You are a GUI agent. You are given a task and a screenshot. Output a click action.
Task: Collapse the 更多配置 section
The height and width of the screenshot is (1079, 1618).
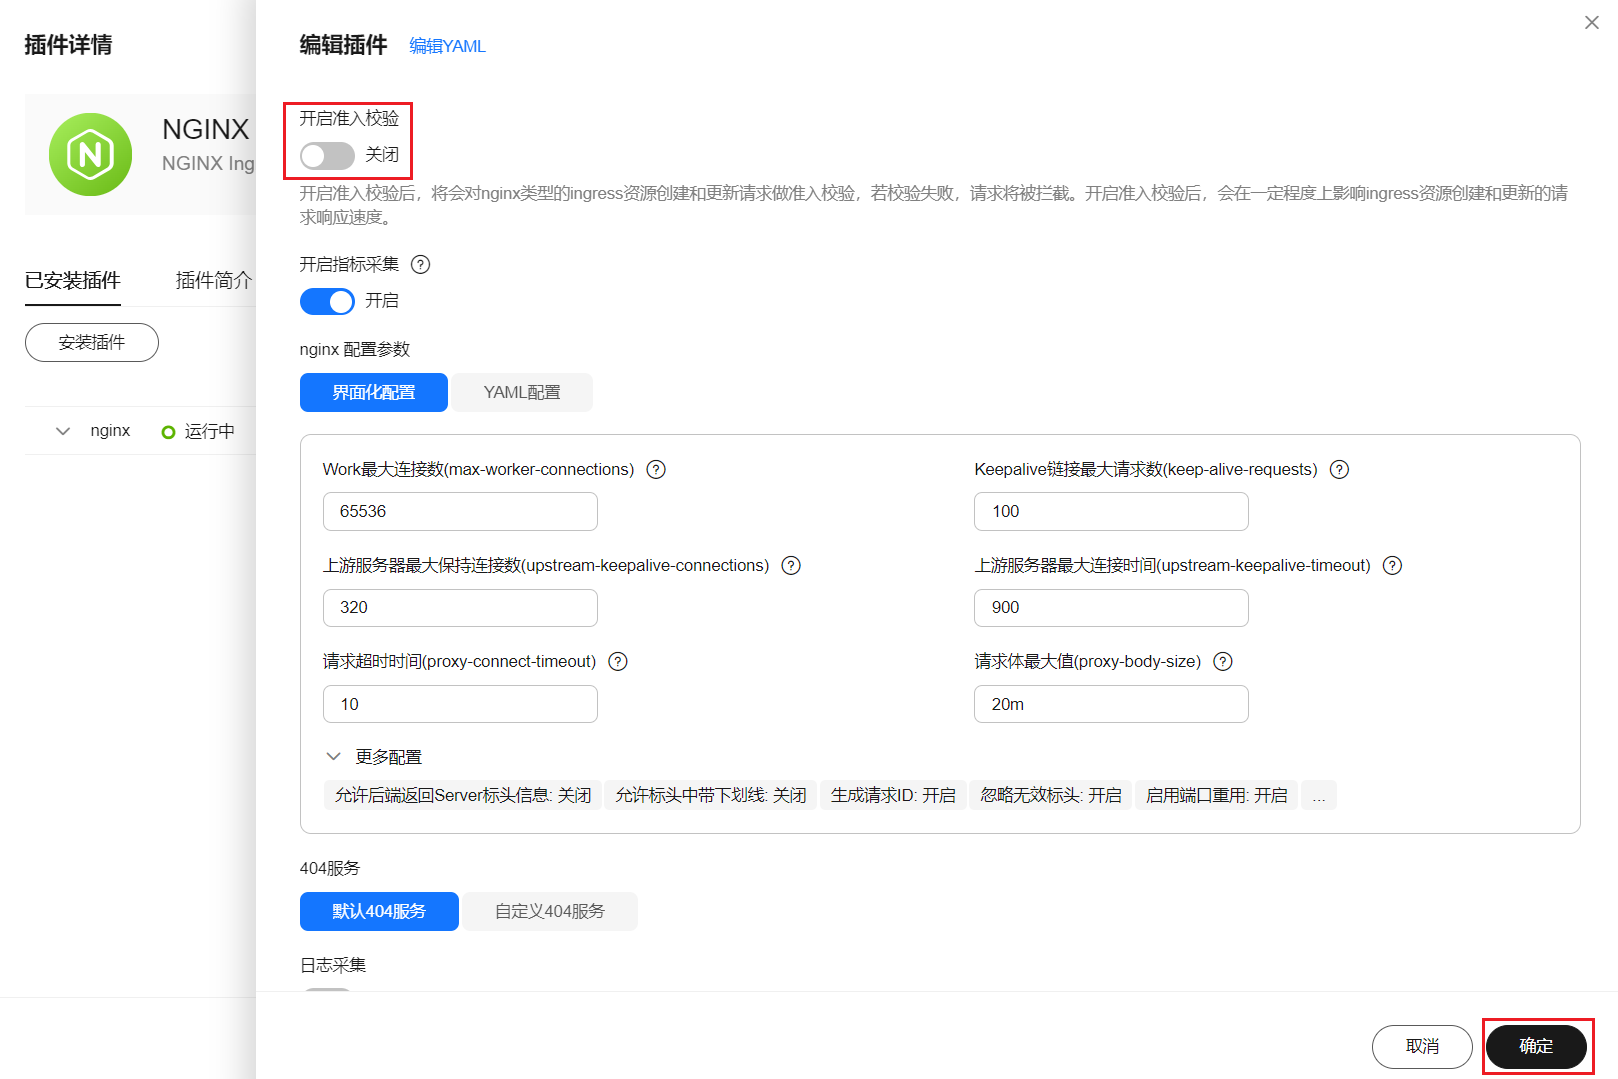pos(334,757)
